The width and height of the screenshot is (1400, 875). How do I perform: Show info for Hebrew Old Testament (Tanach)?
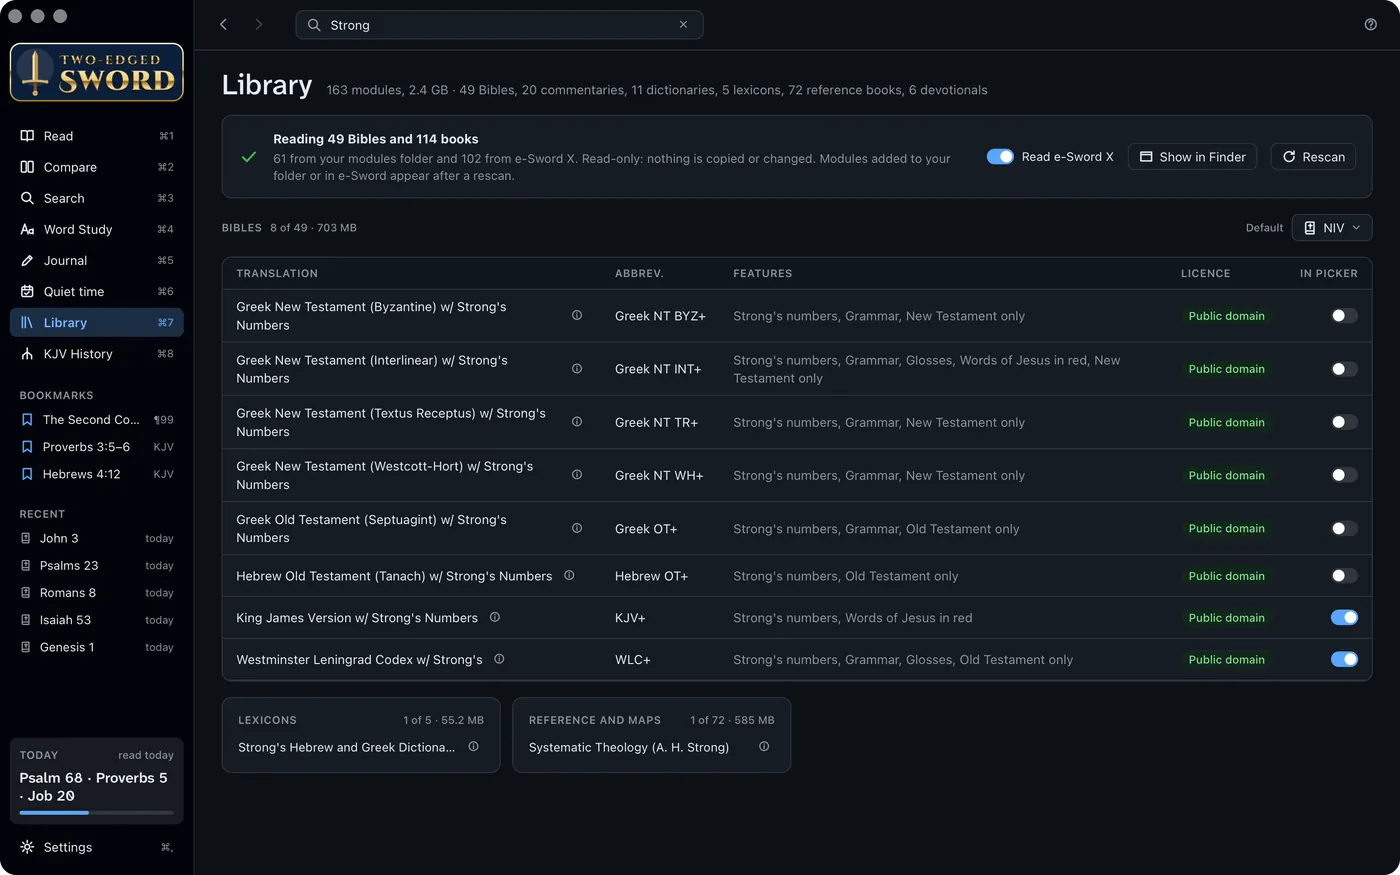point(569,576)
